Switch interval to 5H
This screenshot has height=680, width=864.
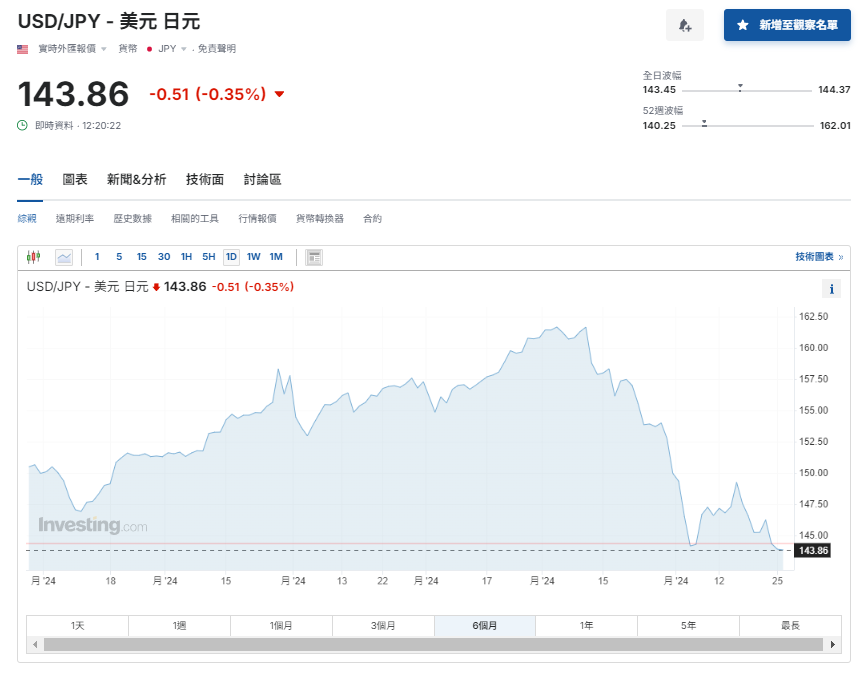tap(207, 257)
